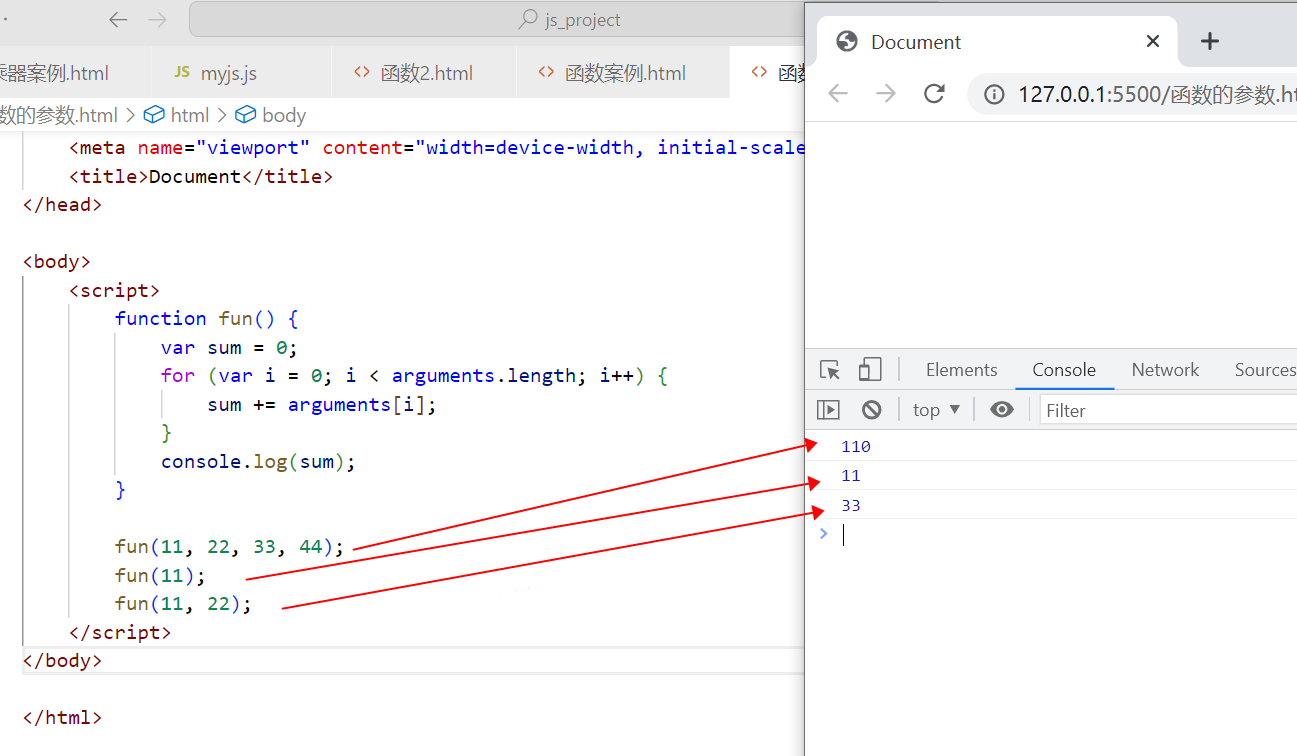This screenshot has height=756, width=1297.
Task: Select the console output 11
Action: point(851,476)
